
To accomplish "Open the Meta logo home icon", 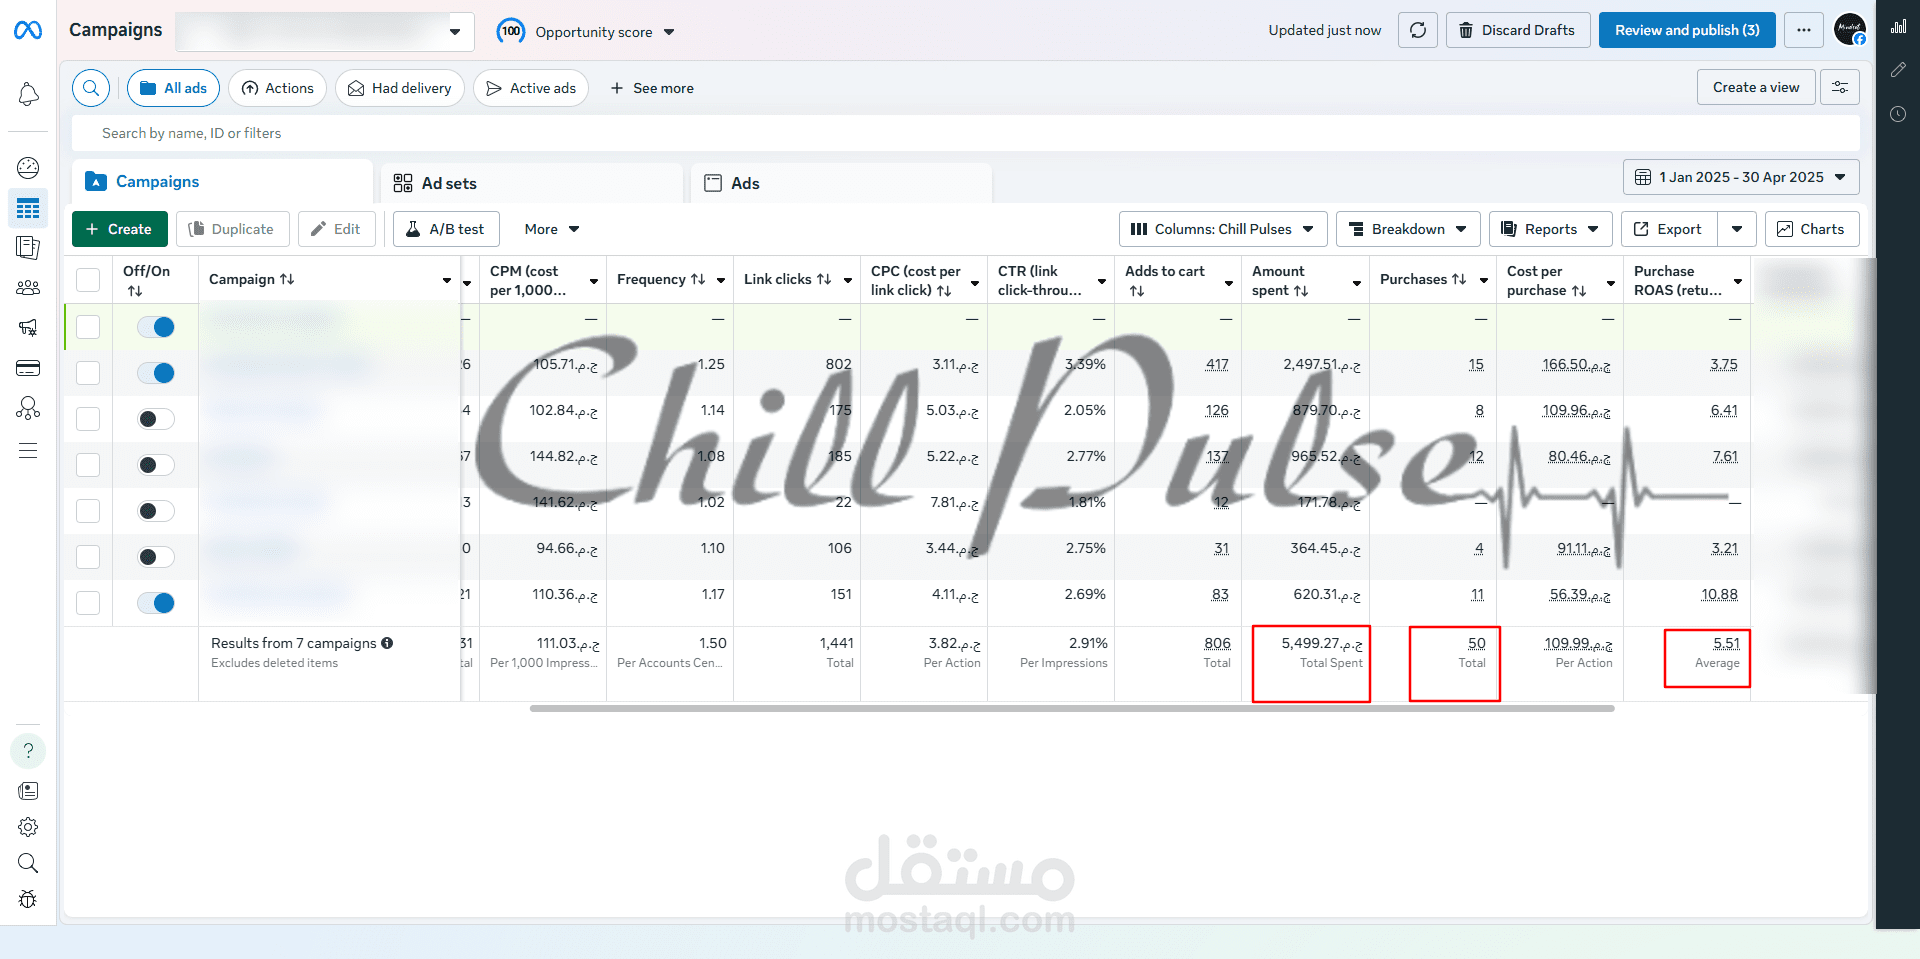I will 28,31.
